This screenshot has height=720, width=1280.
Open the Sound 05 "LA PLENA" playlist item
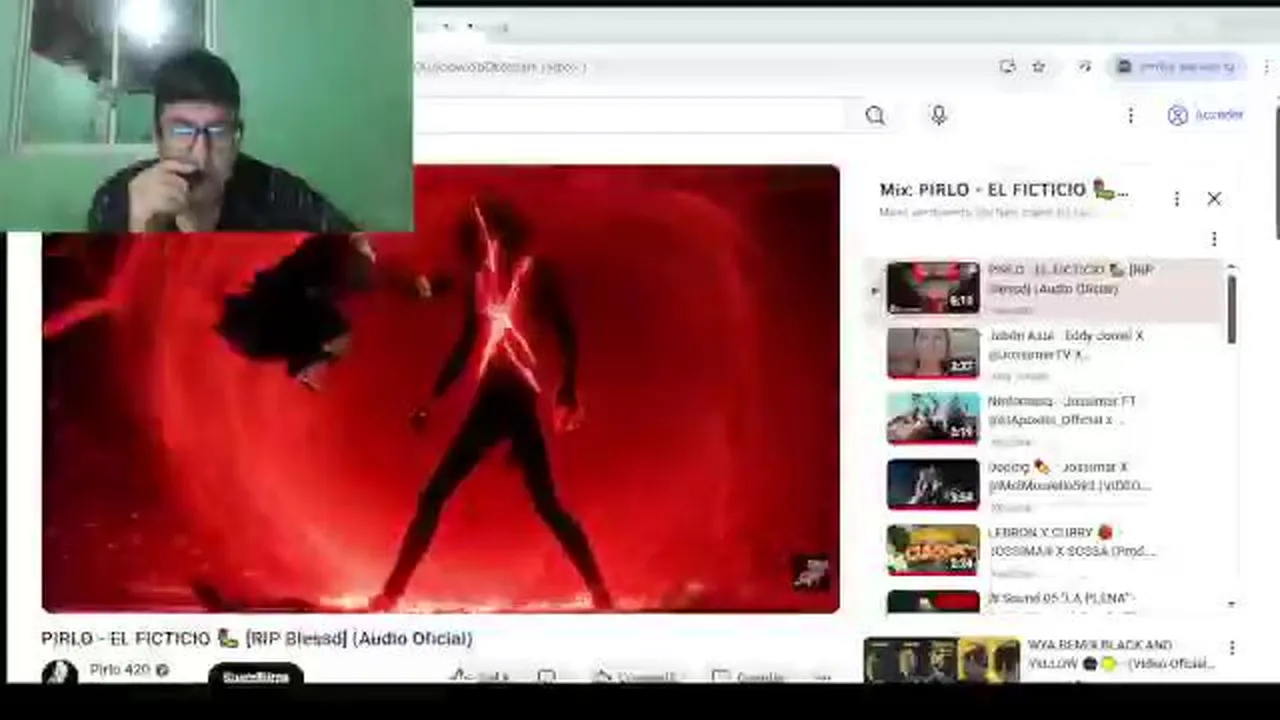[x=1052, y=600]
